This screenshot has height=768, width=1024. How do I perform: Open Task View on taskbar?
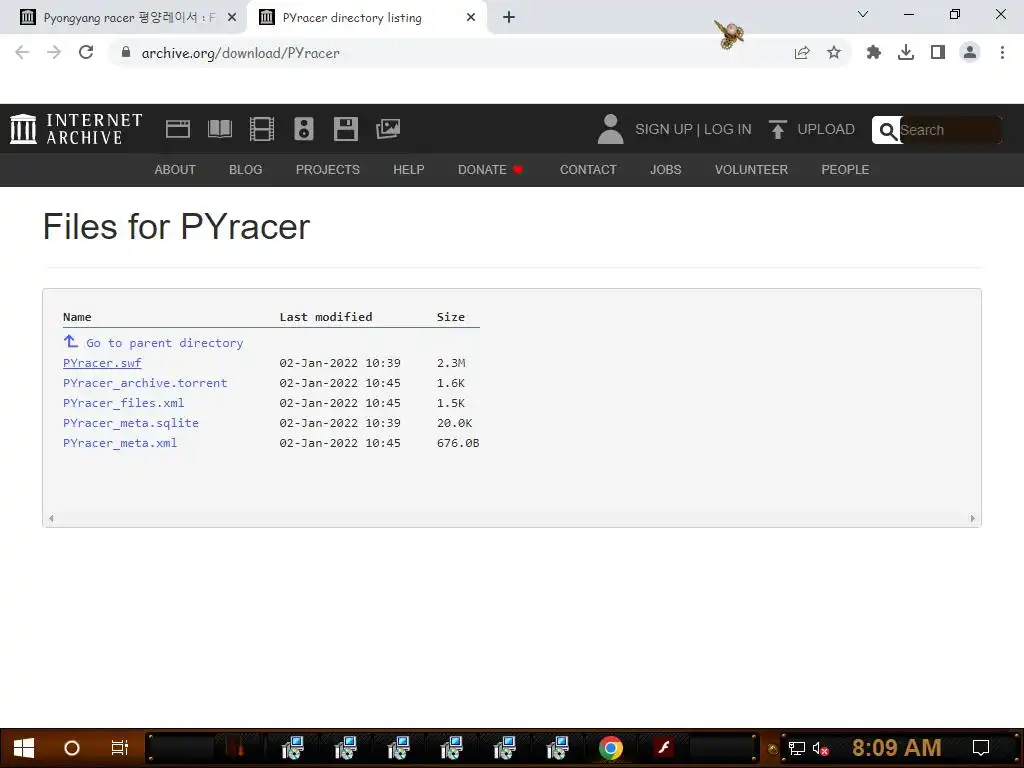(x=120, y=748)
